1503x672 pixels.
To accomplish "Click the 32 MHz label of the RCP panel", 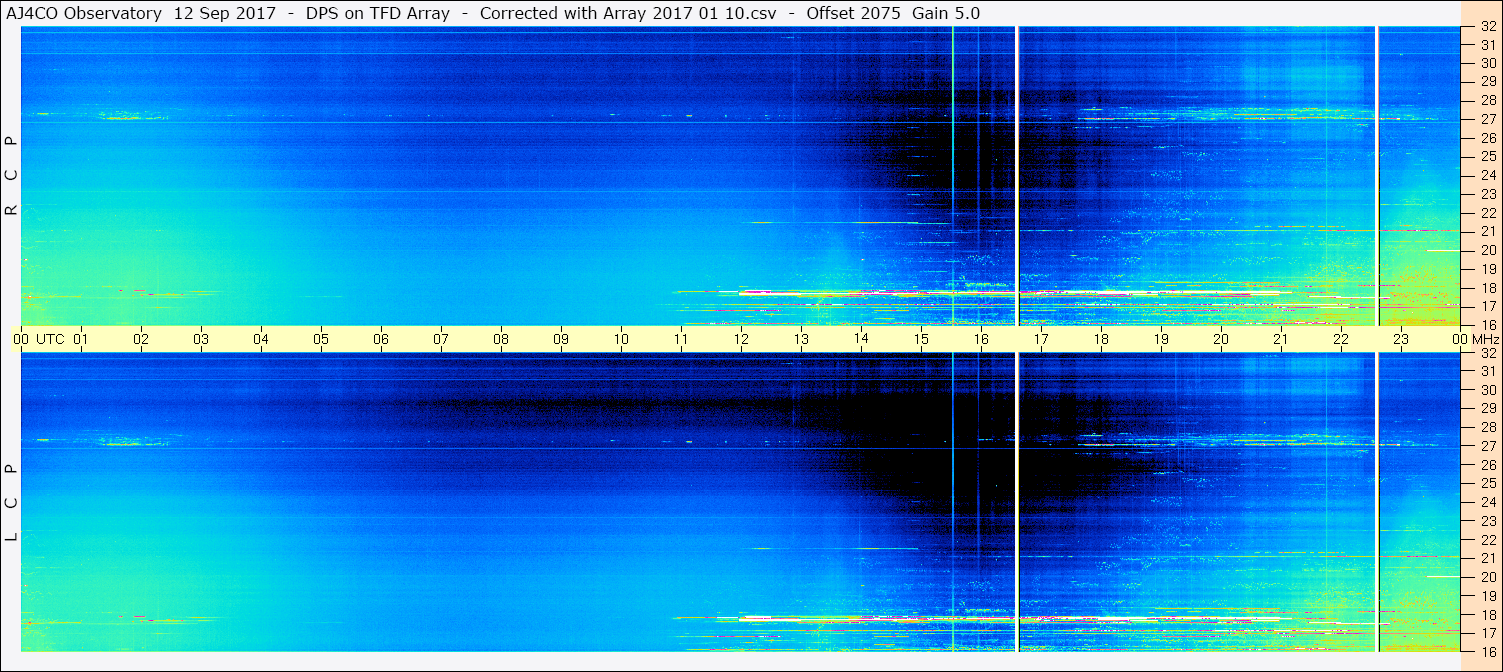I will [x=1488, y=27].
